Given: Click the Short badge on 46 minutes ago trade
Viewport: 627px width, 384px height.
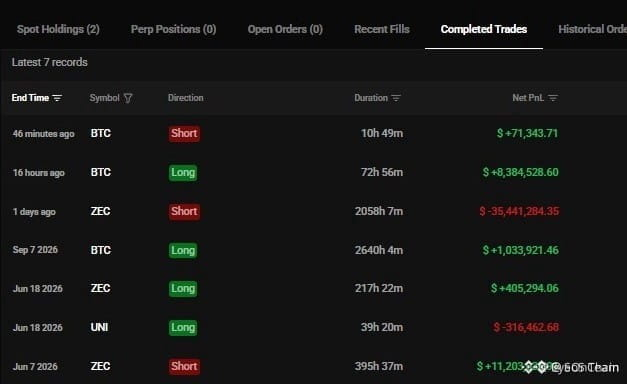Looking at the screenshot, I should tap(184, 133).
